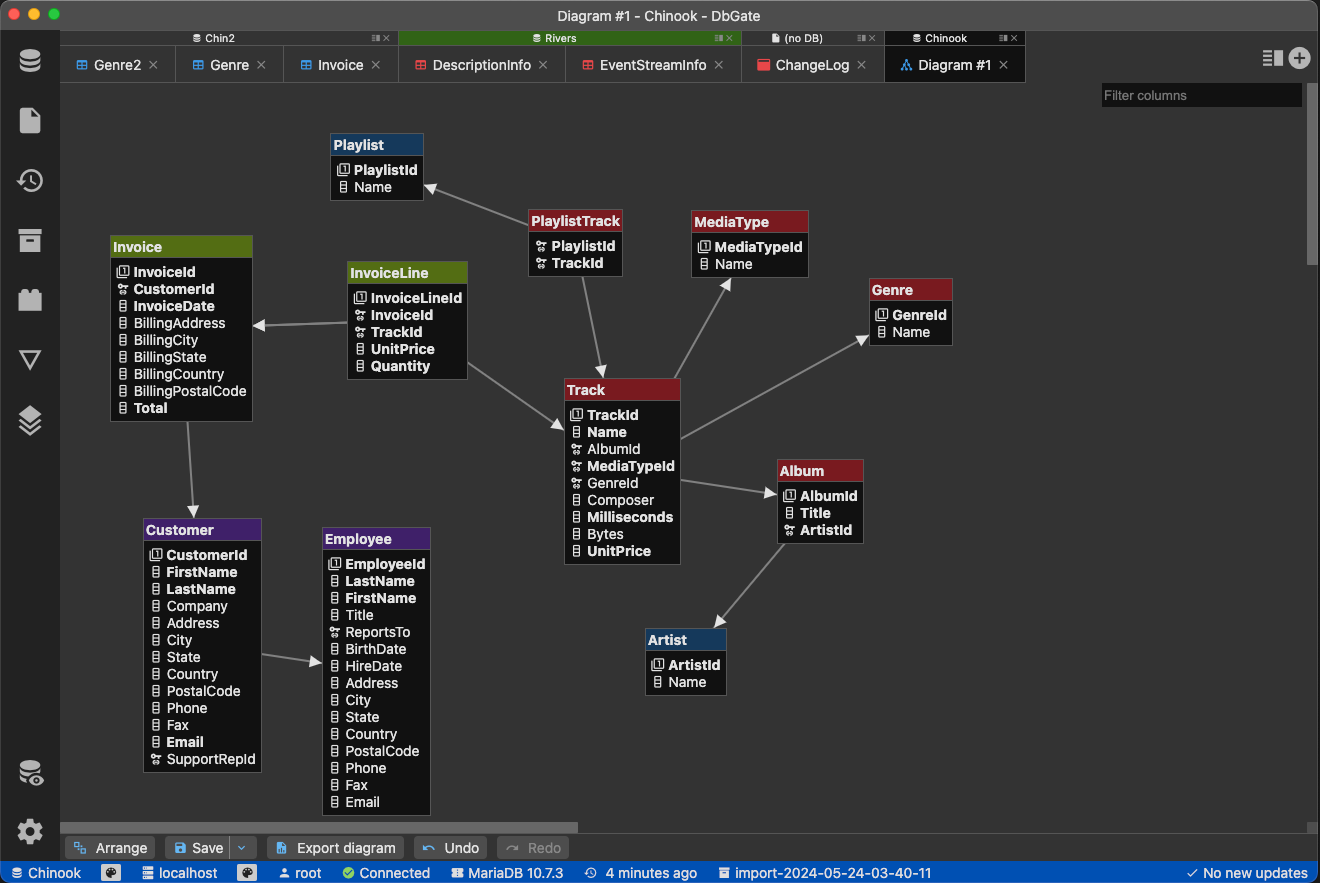Open the archive sidebar icon

pyautogui.click(x=30, y=240)
